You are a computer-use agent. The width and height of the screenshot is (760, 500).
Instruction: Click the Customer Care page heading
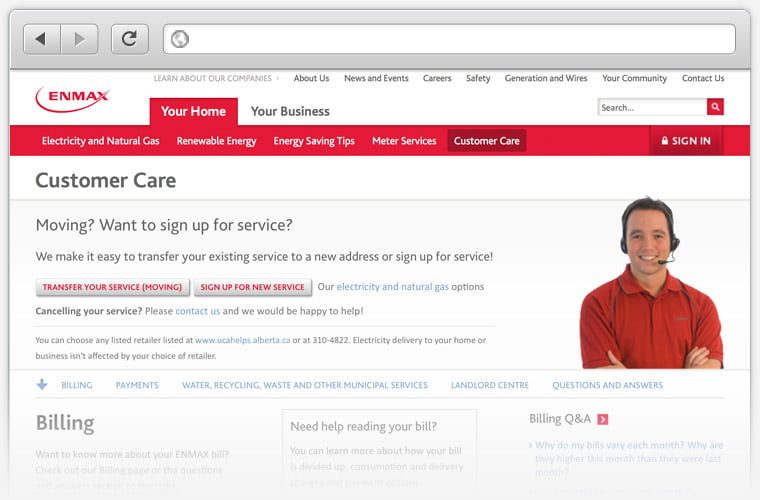(x=106, y=180)
